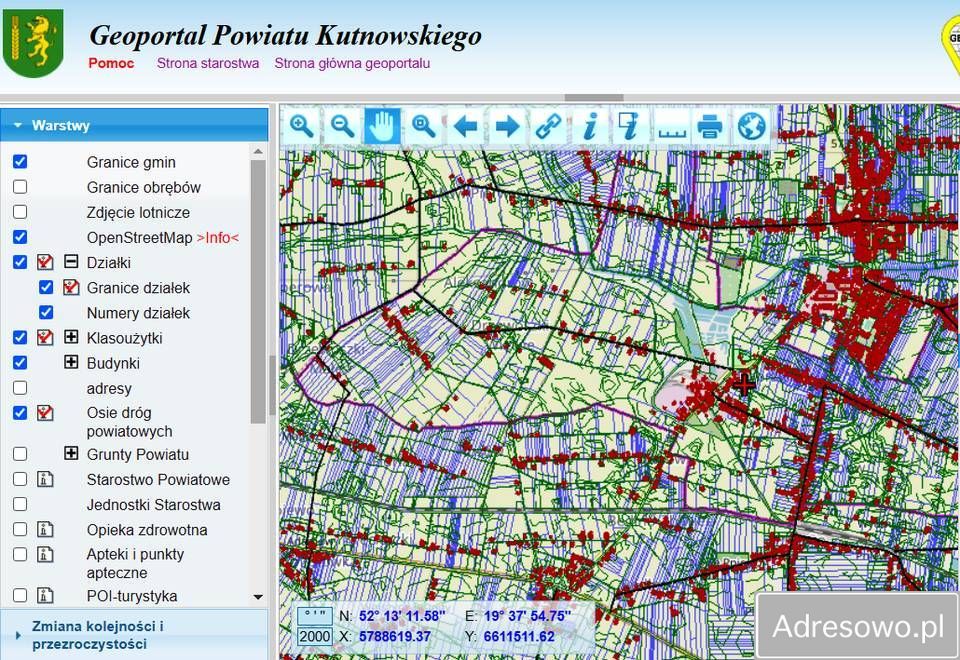Screen dimensions: 960x660
Task: Click the chain link icon in map toolbar
Action: click(547, 126)
